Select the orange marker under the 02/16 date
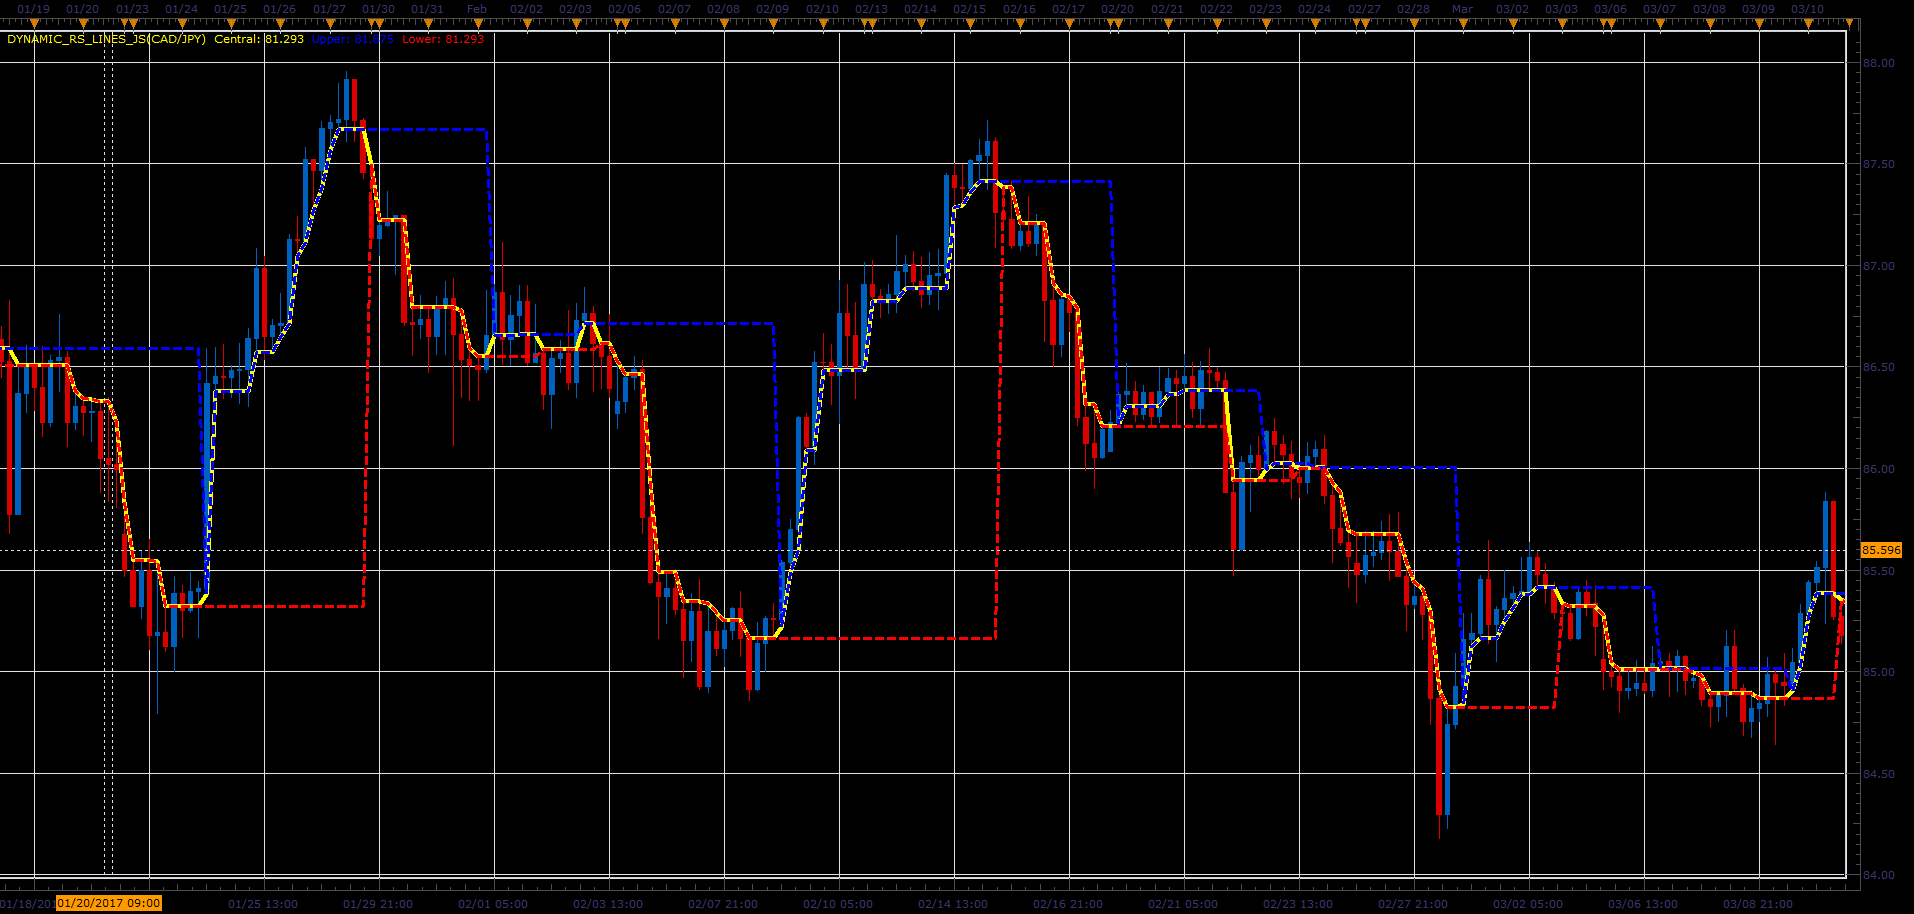The height and width of the screenshot is (914, 1914). [1019, 23]
